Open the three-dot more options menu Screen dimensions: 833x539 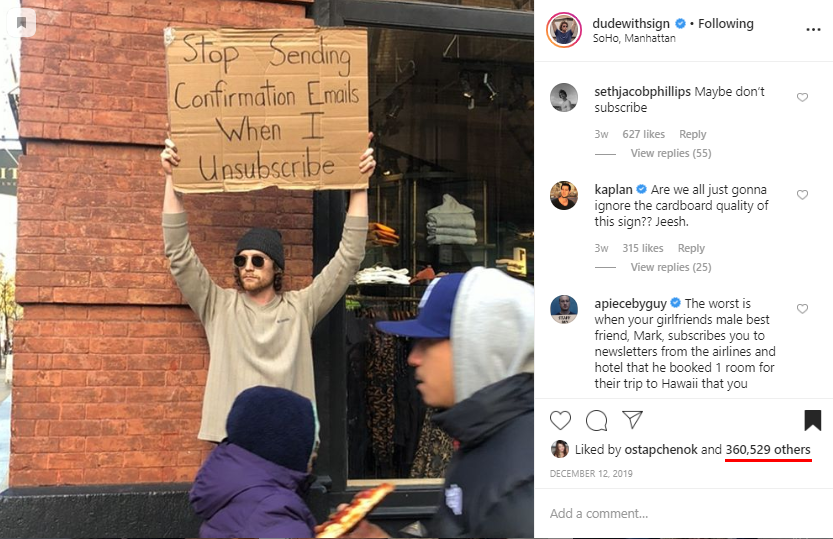click(x=813, y=30)
